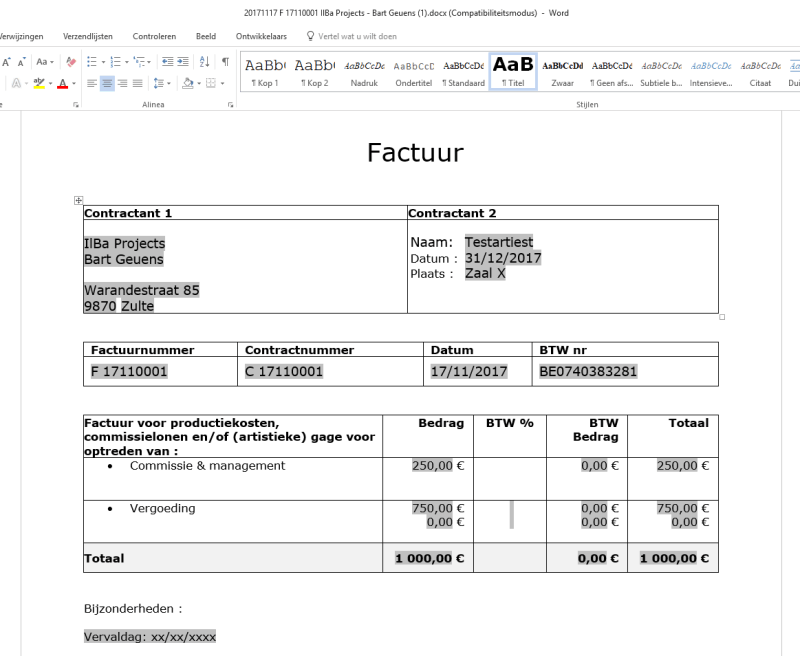Click the Factuur title text
Image resolution: width=800 pixels, height=656 pixels.
[415, 153]
